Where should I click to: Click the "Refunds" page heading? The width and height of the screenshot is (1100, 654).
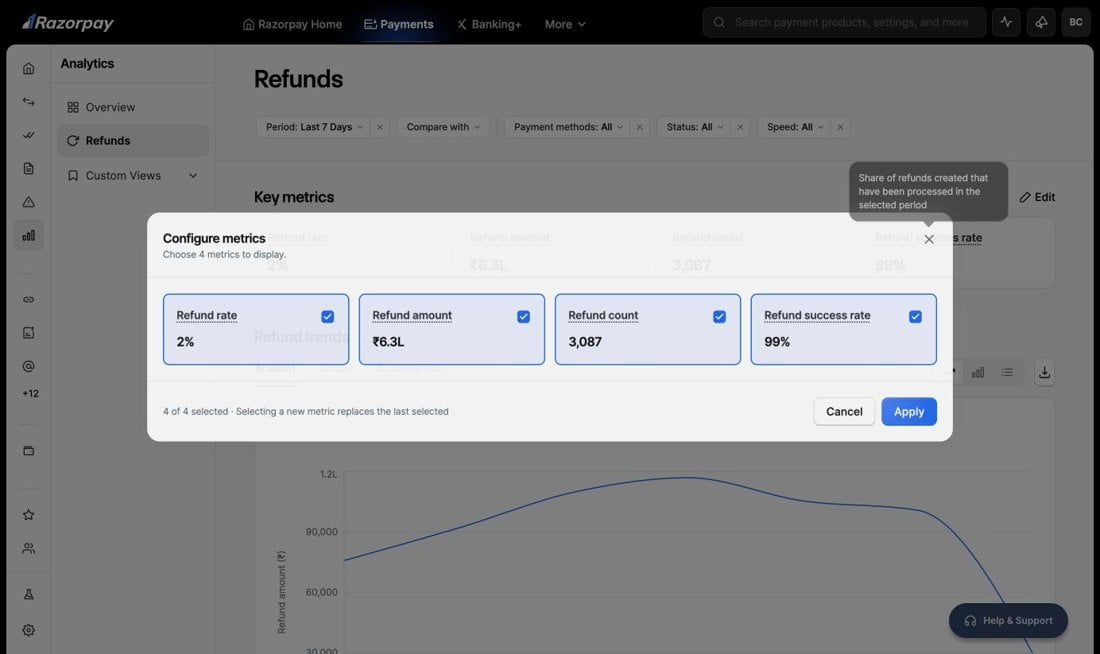298,79
